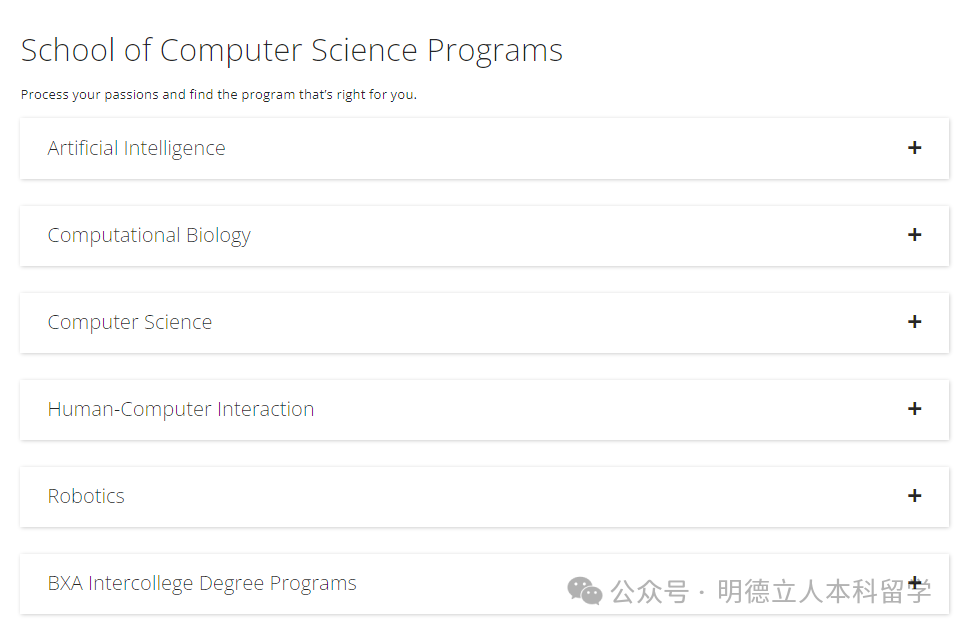Click the plus icon for Human-Computer Interaction
This screenshot has height=630, width=962.
(914, 409)
